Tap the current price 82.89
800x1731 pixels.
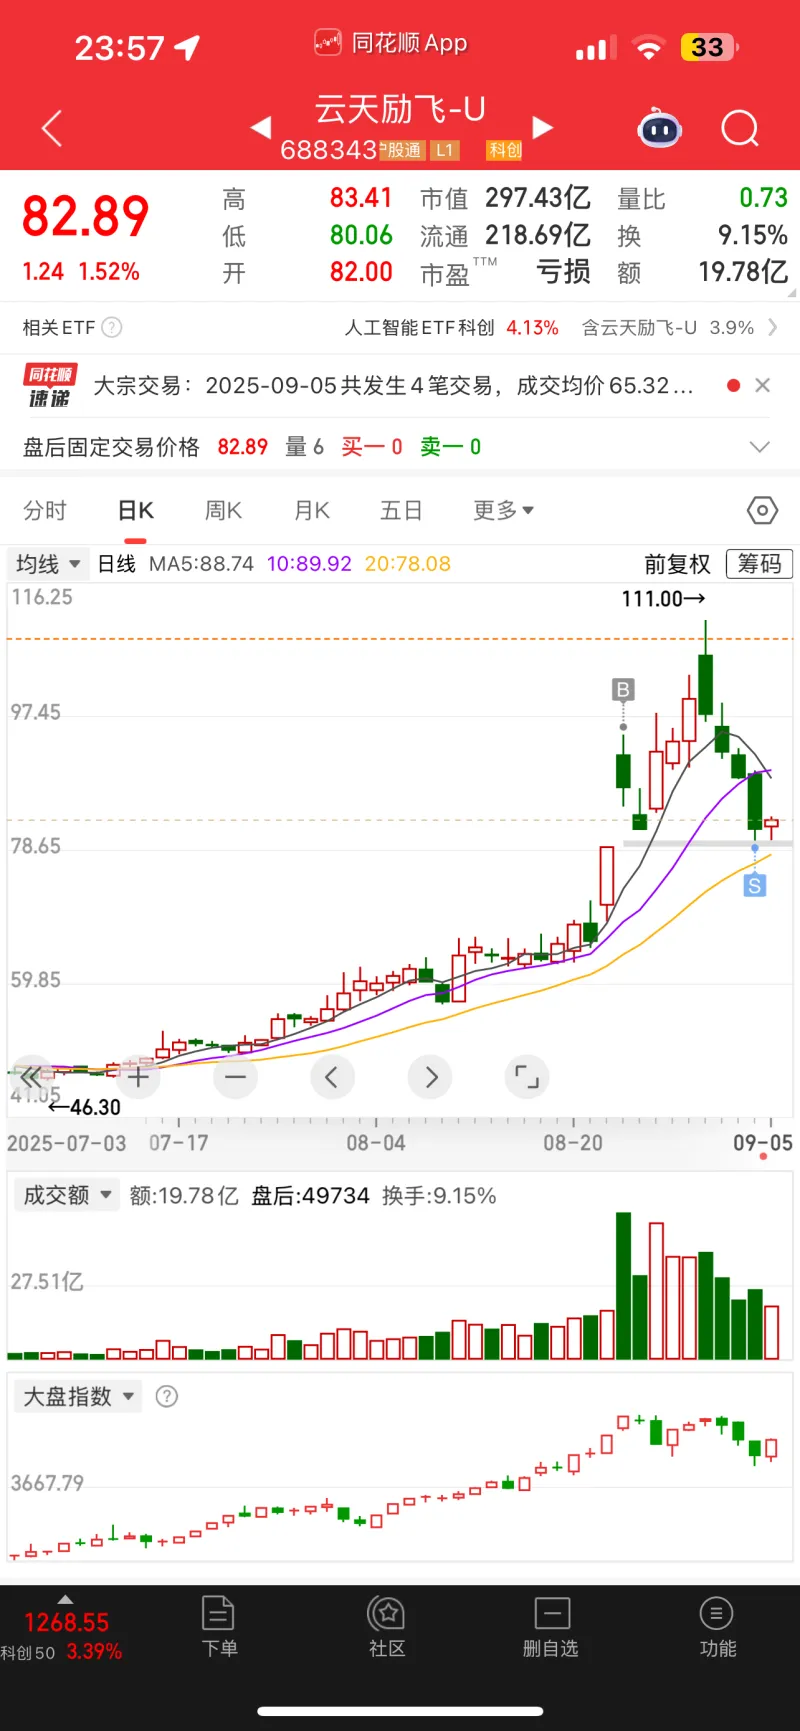[x=86, y=216]
